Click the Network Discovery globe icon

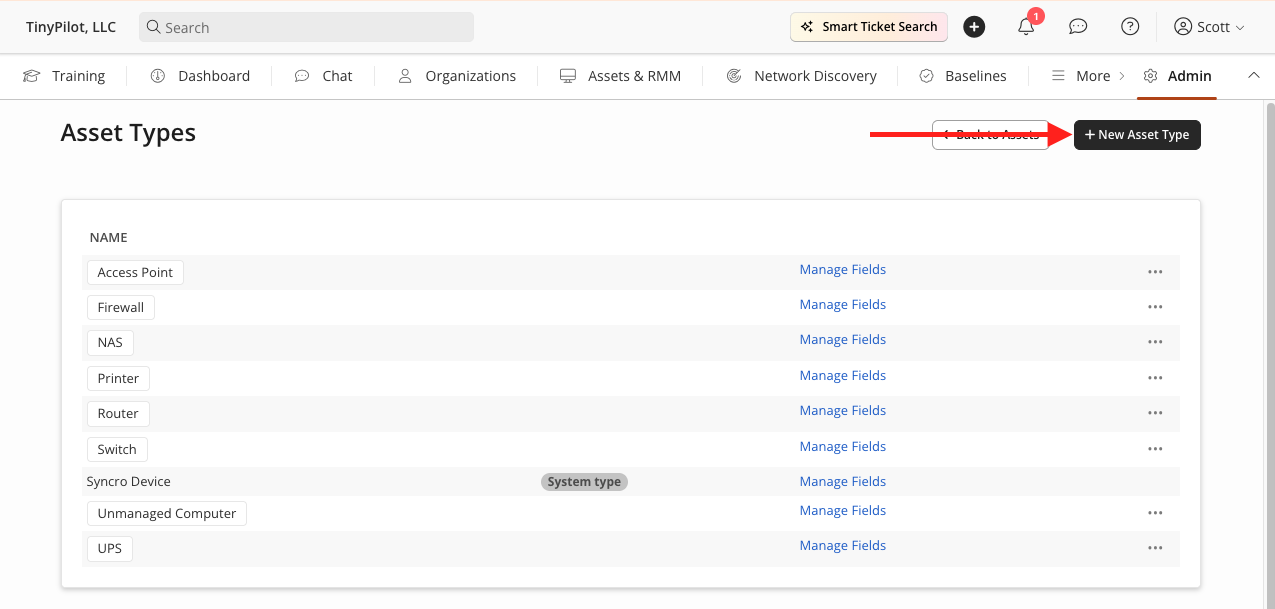pyautogui.click(x=733, y=75)
